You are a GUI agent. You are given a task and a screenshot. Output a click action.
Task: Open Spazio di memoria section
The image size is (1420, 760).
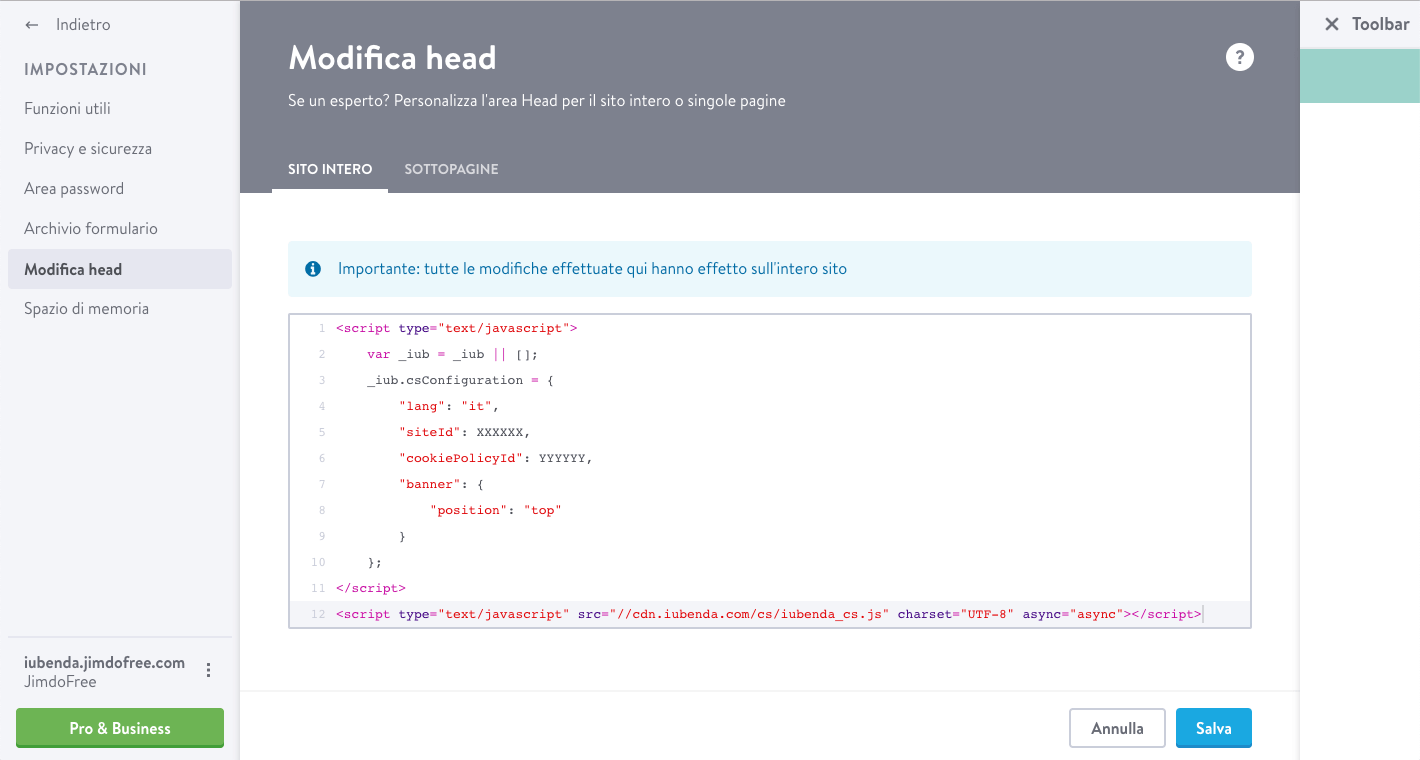(x=86, y=309)
